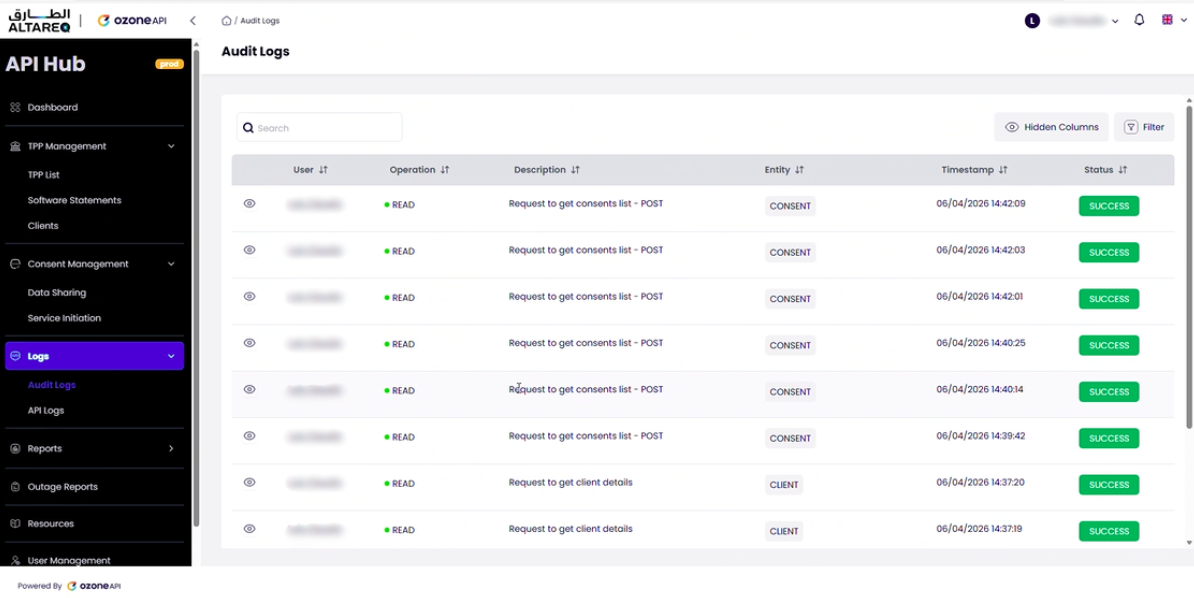Select Data Sharing under Consent Management
The height and width of the screenshot is (598, 1194).
point(57,292)
